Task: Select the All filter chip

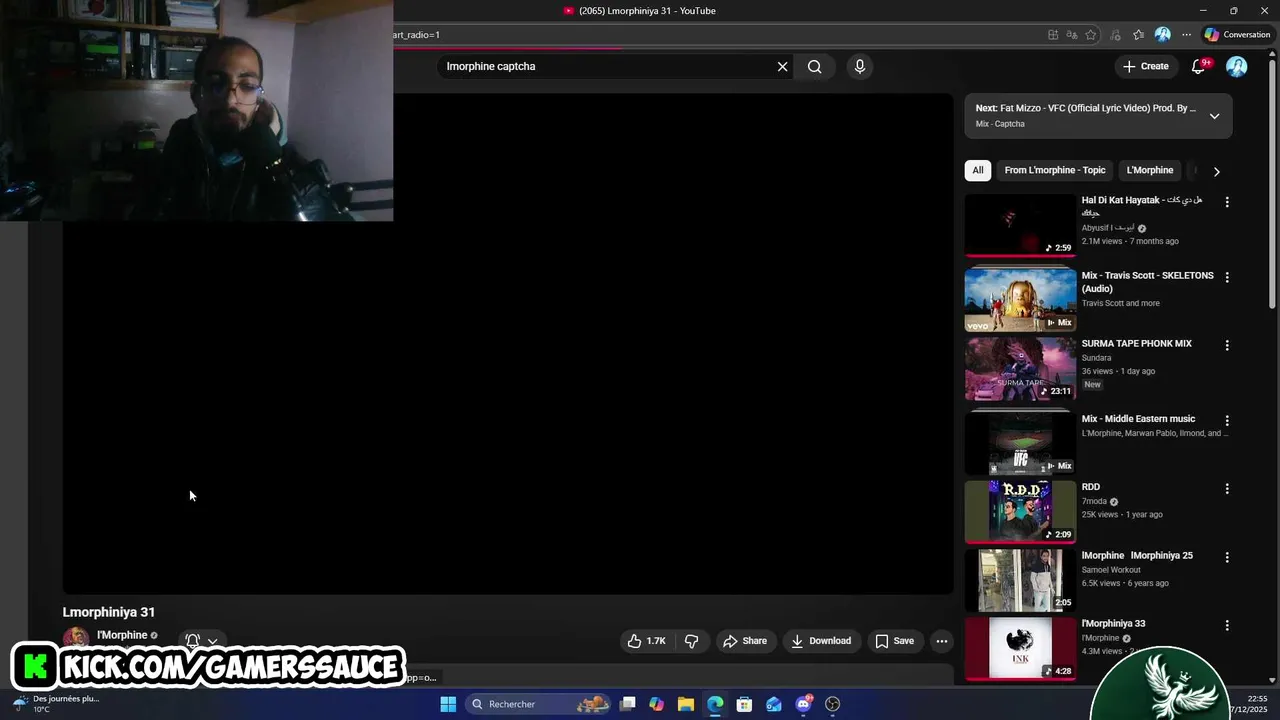Action: coord(978,170)
